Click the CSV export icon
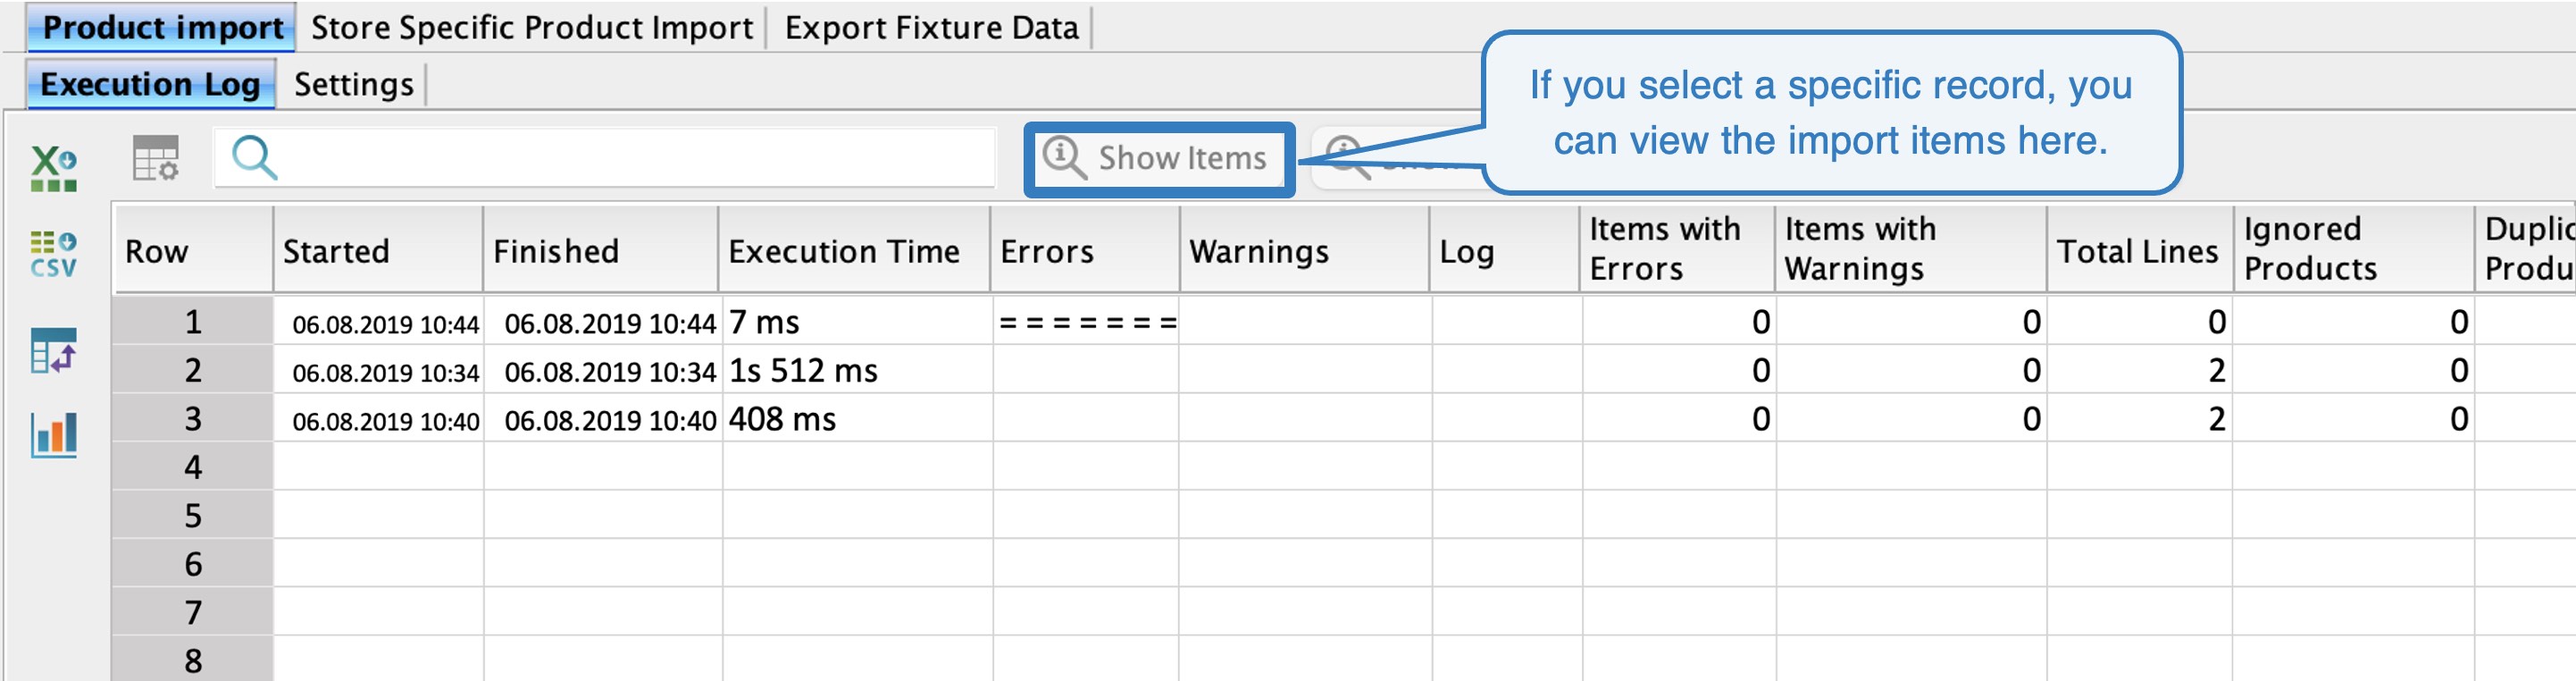The image size is (2576, 681). coord(54,254)
